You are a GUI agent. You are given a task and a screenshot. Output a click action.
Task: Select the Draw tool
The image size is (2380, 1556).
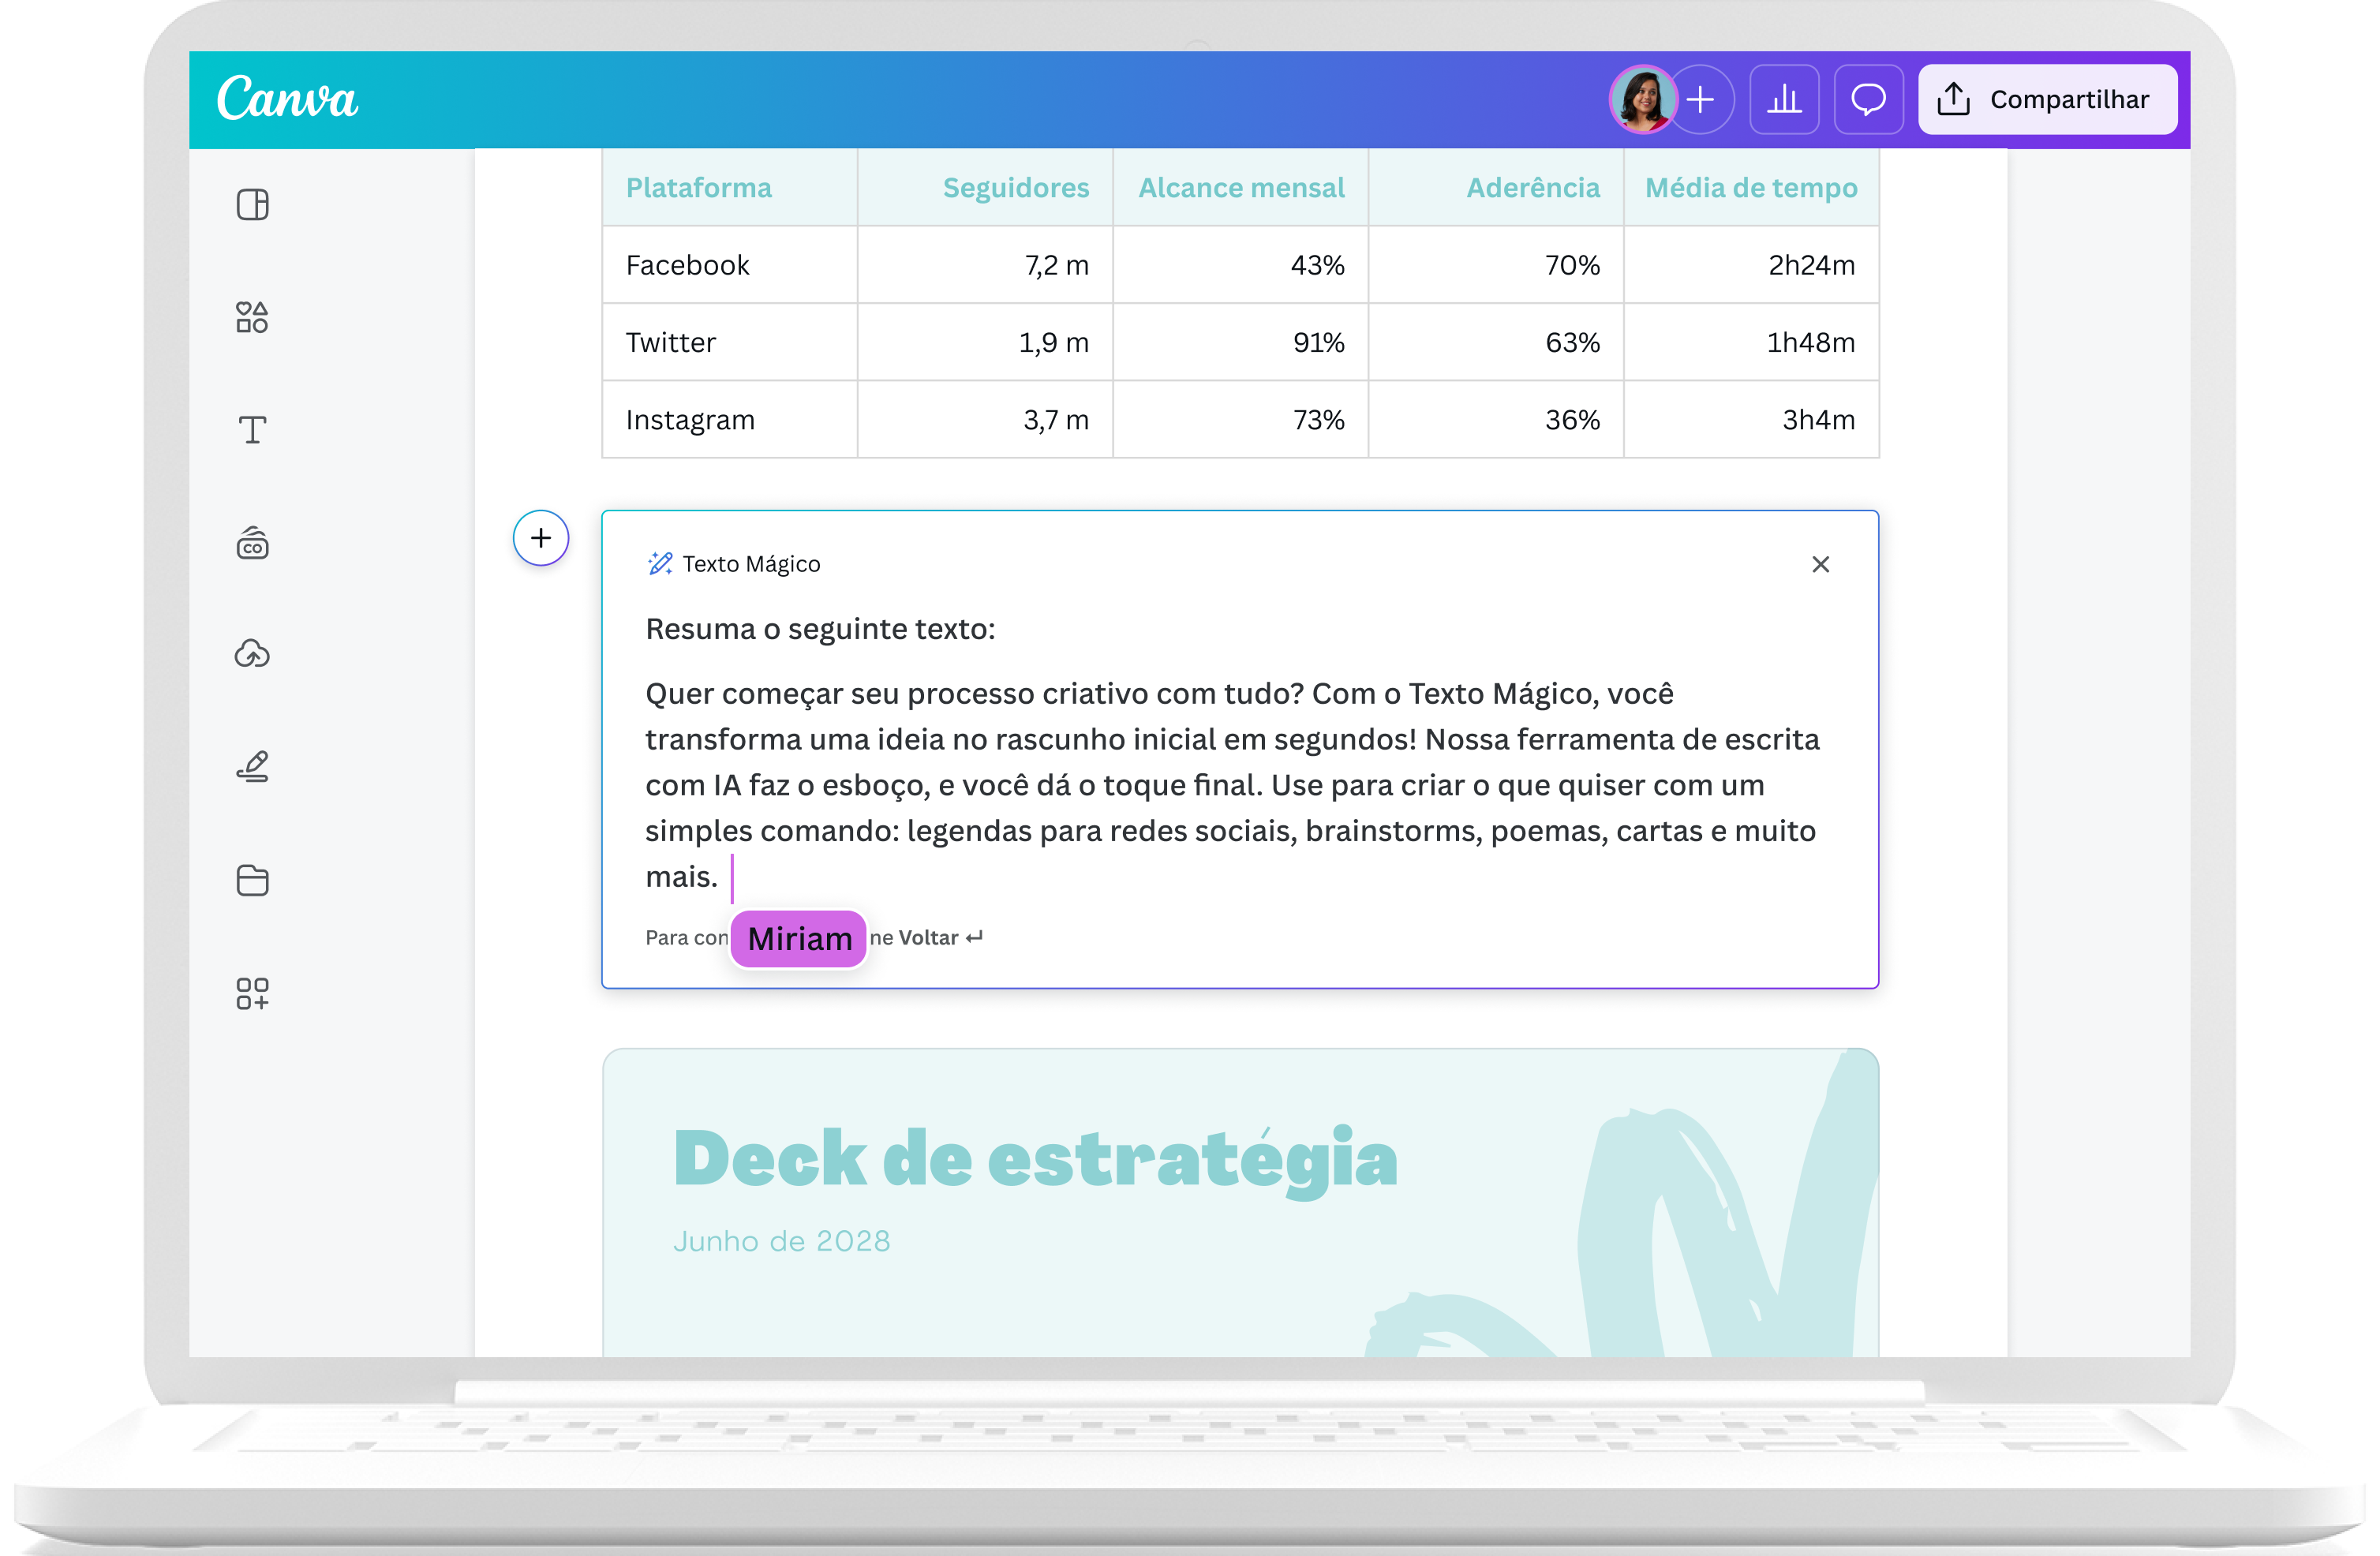pos(252,767)
